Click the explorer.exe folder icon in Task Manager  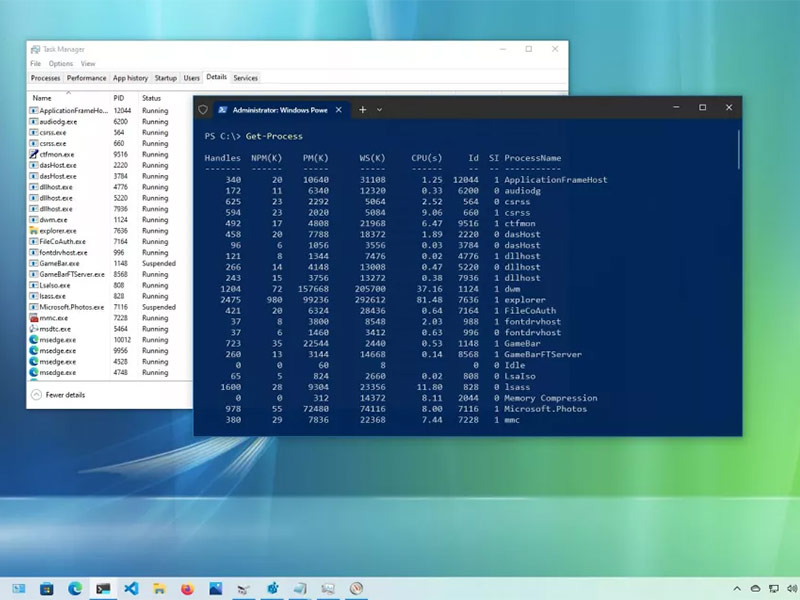tap(34, 231)
